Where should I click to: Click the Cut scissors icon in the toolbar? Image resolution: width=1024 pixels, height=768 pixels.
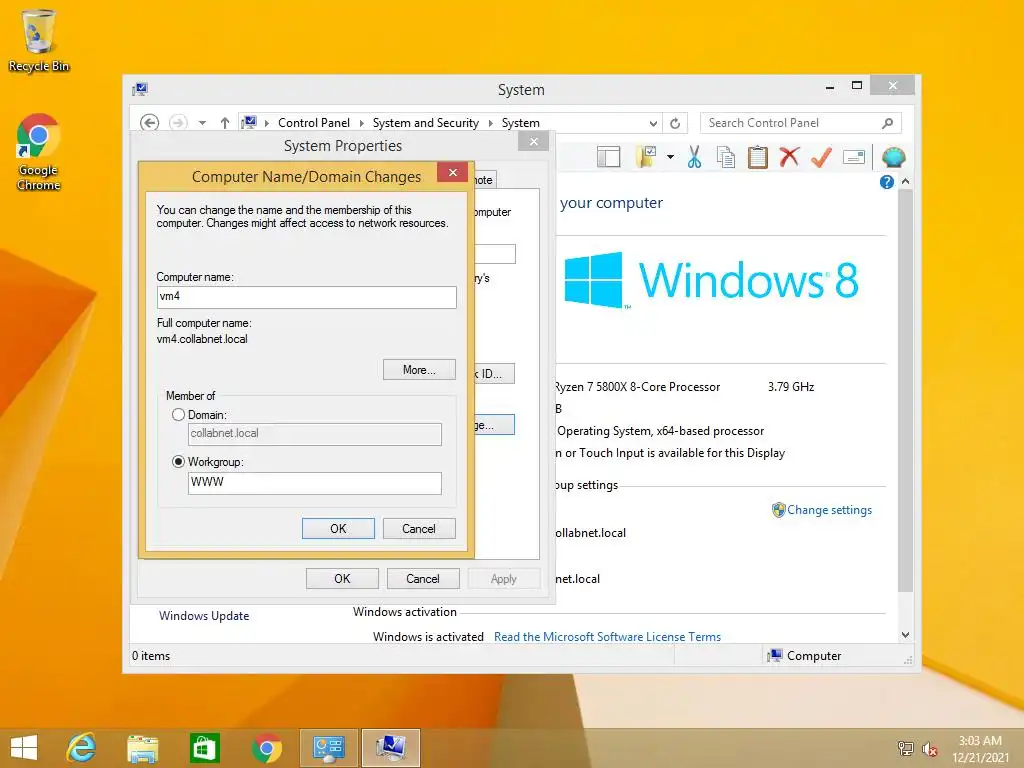pyautogui.click(x=694, y=157)
